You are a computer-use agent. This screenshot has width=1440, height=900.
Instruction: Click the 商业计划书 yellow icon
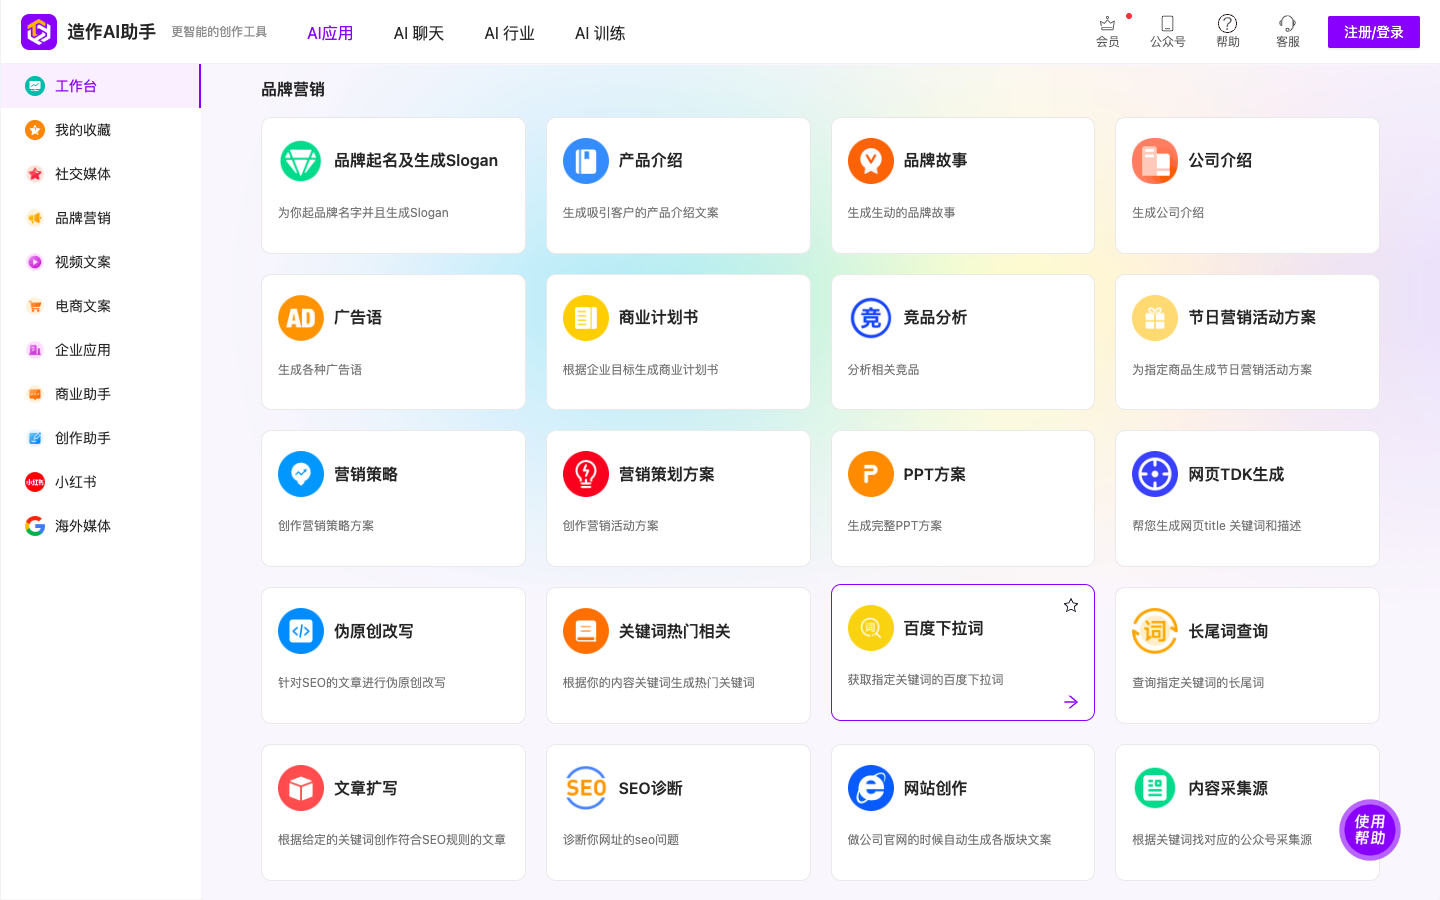point(586,318)
